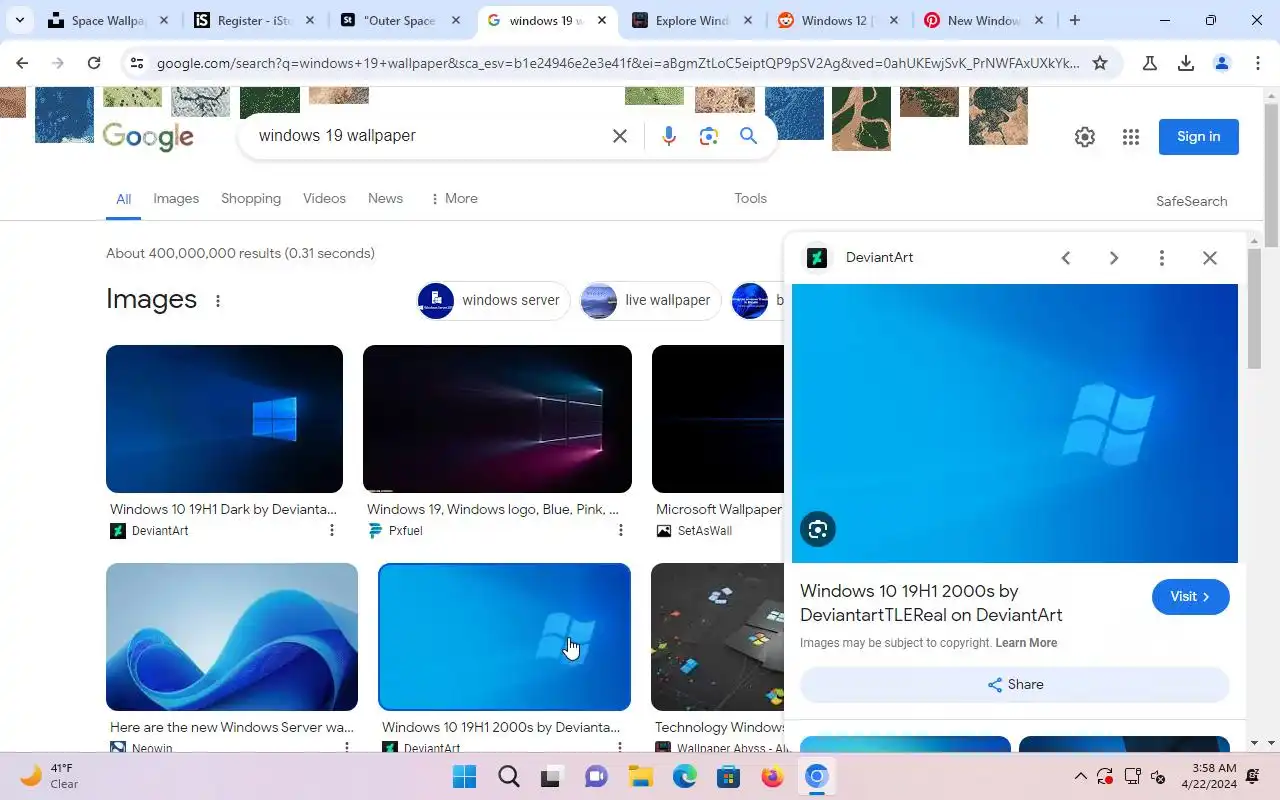
Task: Search inside image with Lens button on preview
Action: click(x=818, y=529)
